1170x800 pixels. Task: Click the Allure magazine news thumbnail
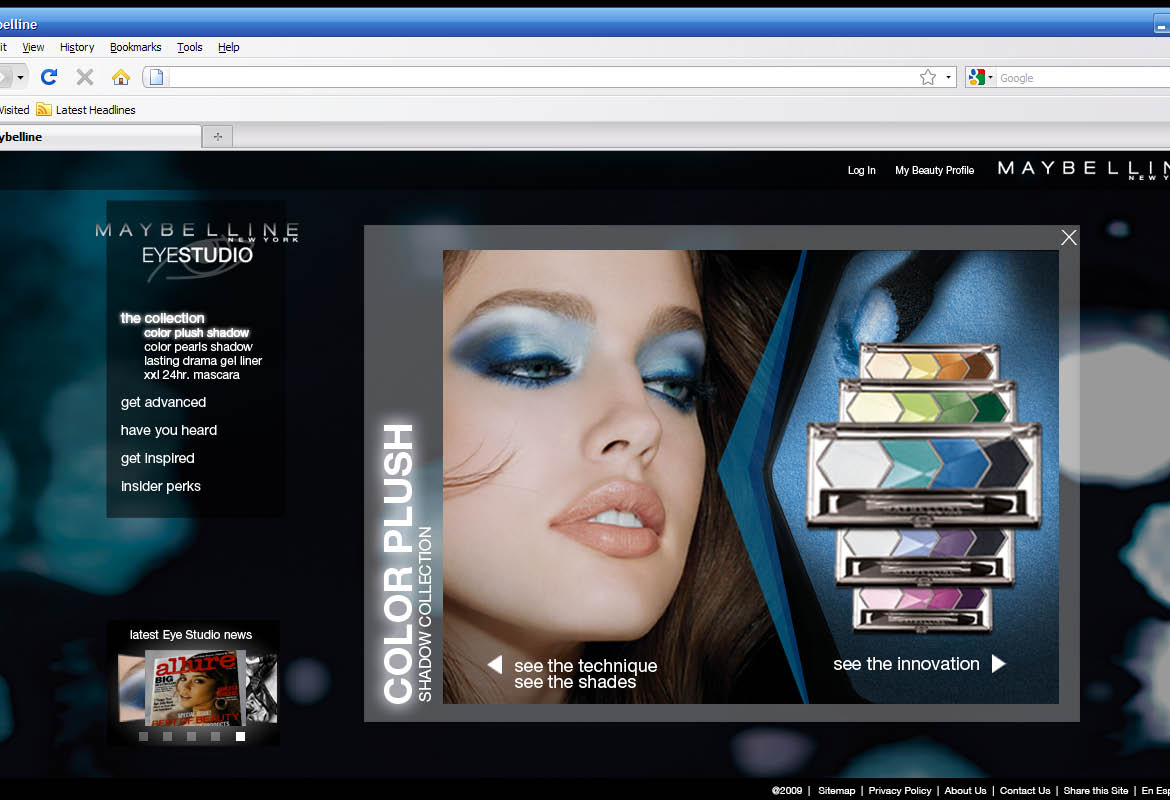pyautogui.click(x=194, y=687)
